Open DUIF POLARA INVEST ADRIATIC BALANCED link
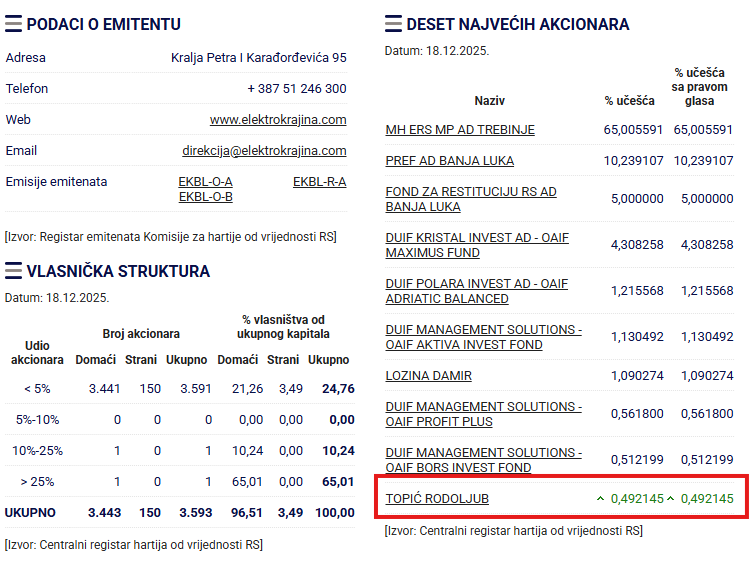Image resolution: width=755 pixels, height=568 pixels. (476, 291)
